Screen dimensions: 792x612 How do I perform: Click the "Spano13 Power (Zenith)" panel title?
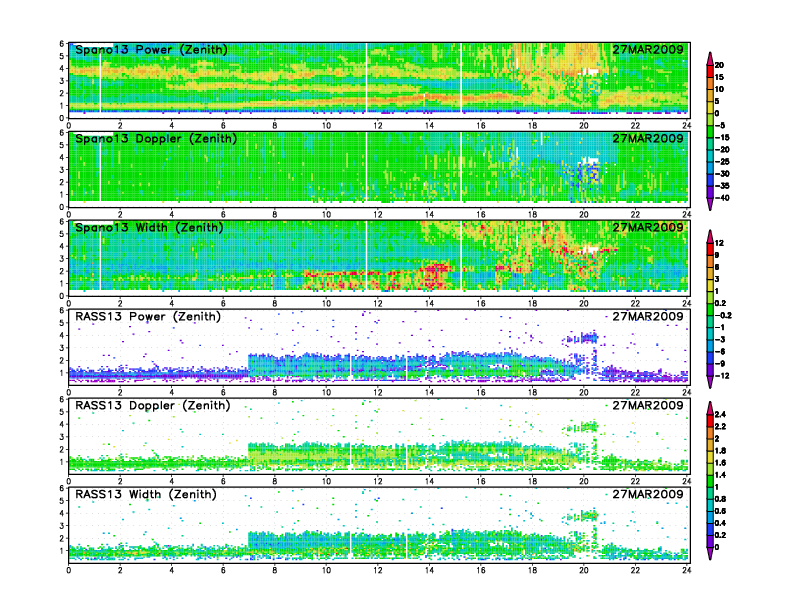click(151, 49)
